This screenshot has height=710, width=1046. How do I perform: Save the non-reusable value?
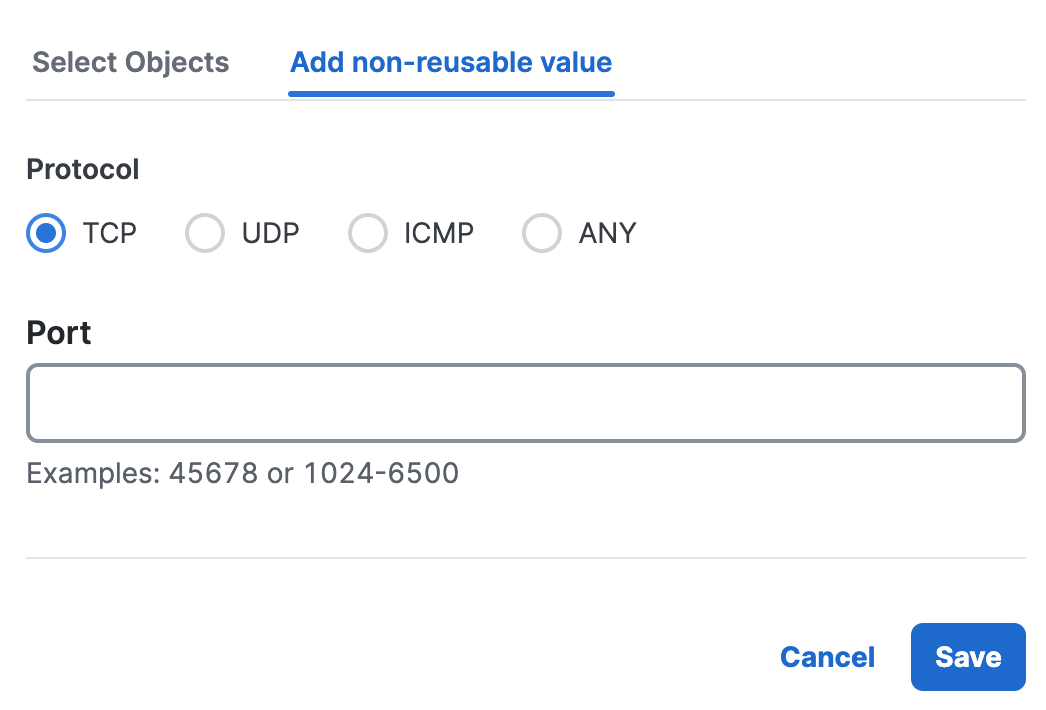click(967, 657)
